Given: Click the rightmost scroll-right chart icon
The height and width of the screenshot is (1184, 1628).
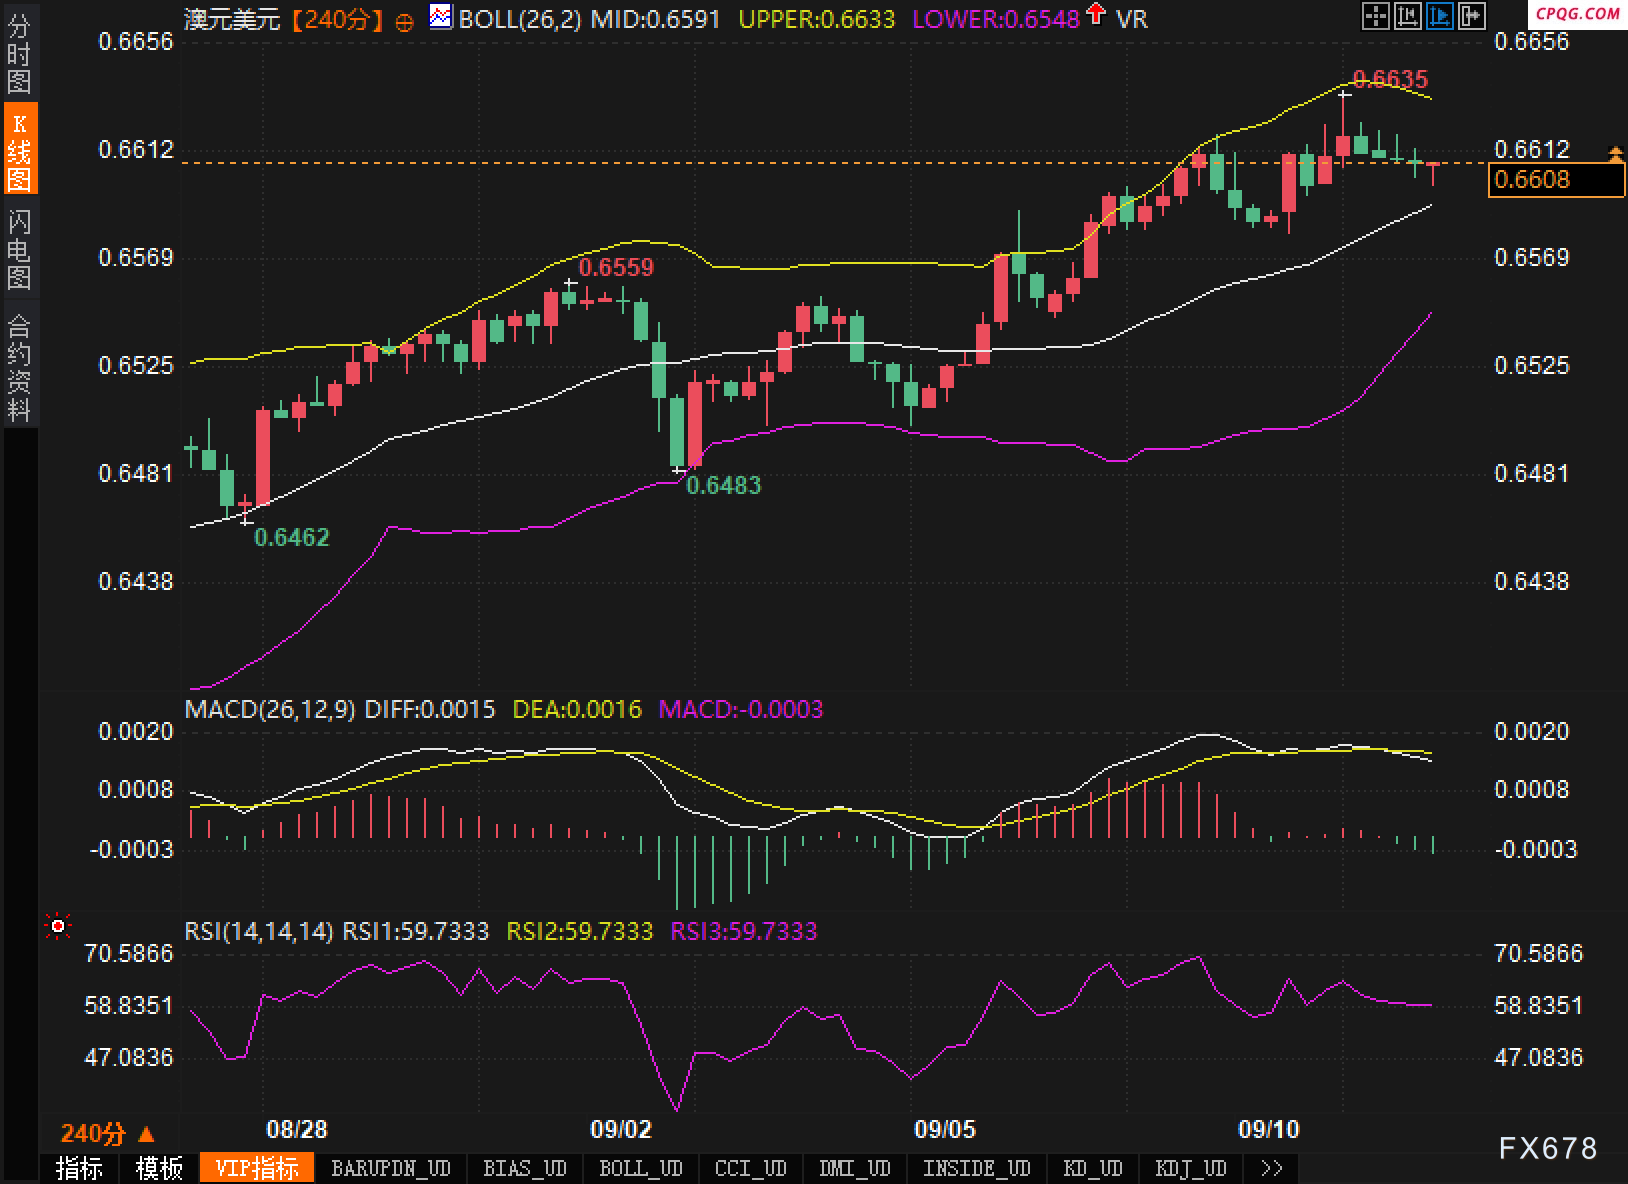Looking at the screenshot, I should point(1471,15).
